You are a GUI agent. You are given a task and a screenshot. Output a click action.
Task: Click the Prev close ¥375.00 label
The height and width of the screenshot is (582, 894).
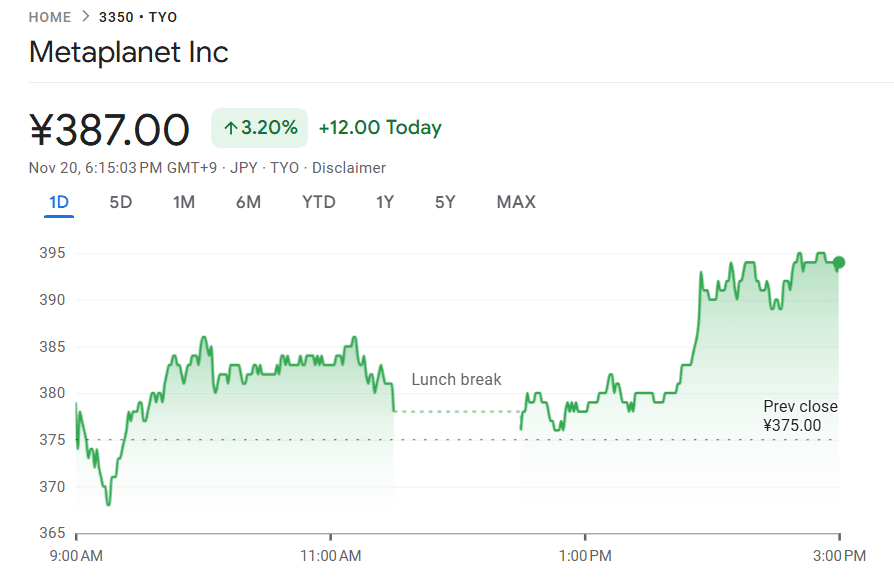(799, 415)
